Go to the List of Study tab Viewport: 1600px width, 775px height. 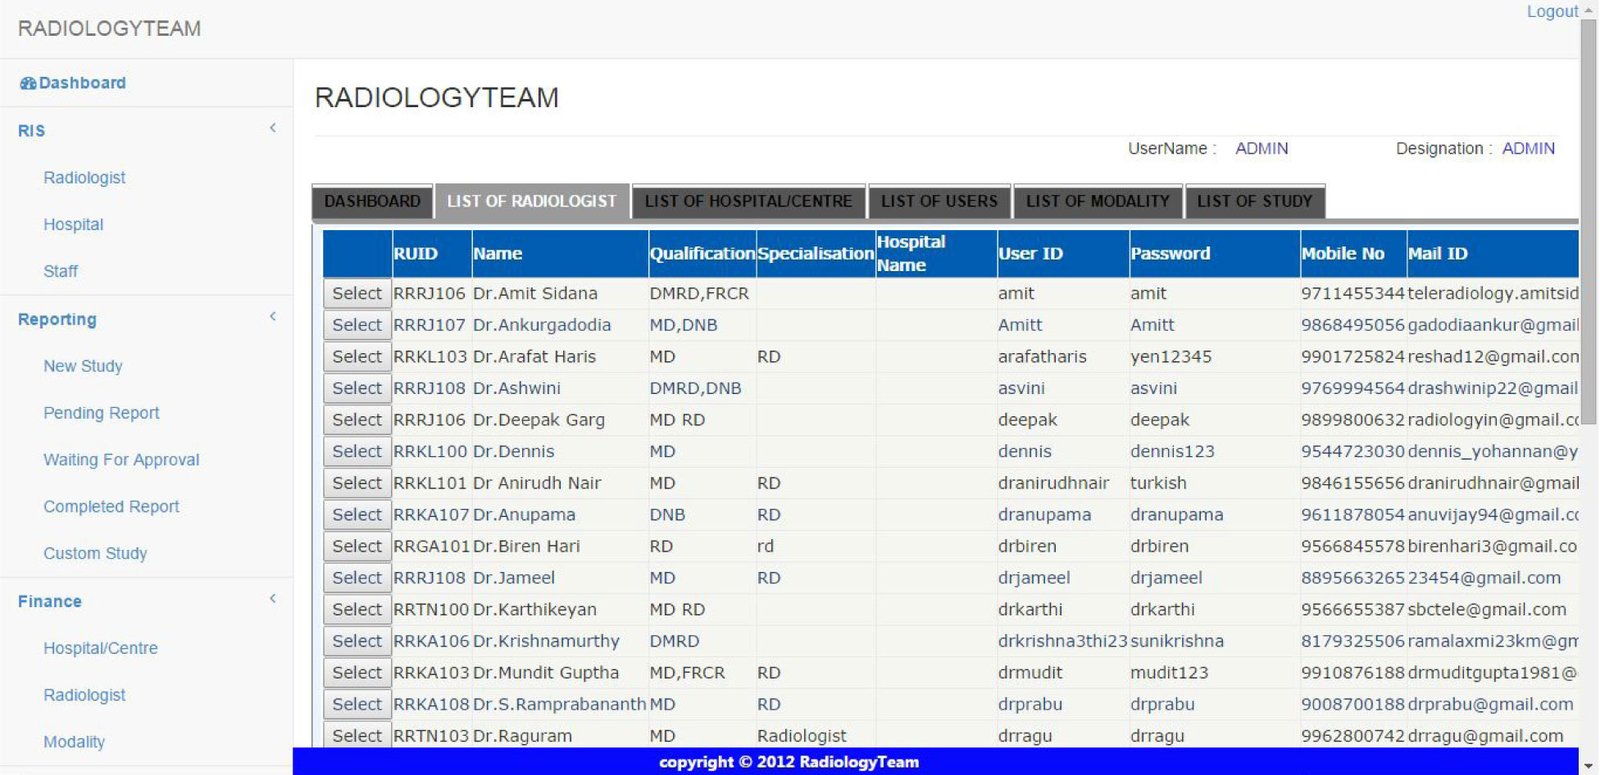[x=1254, y=201]
